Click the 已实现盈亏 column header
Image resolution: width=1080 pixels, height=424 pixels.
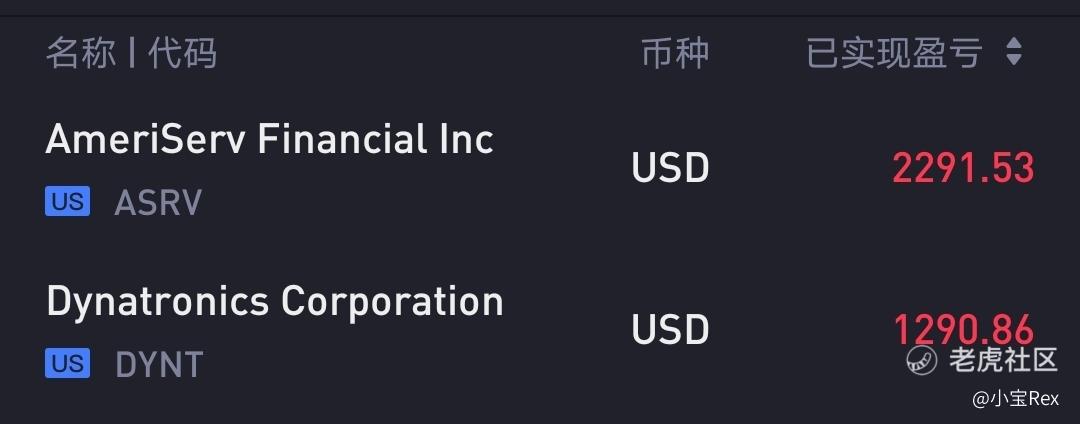coord(893,53)
